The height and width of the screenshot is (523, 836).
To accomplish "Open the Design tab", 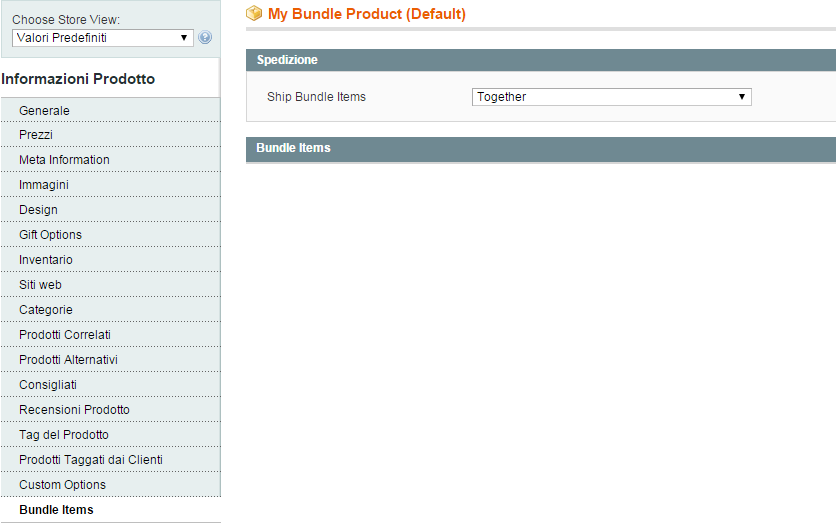I will (x=38, y=210).
